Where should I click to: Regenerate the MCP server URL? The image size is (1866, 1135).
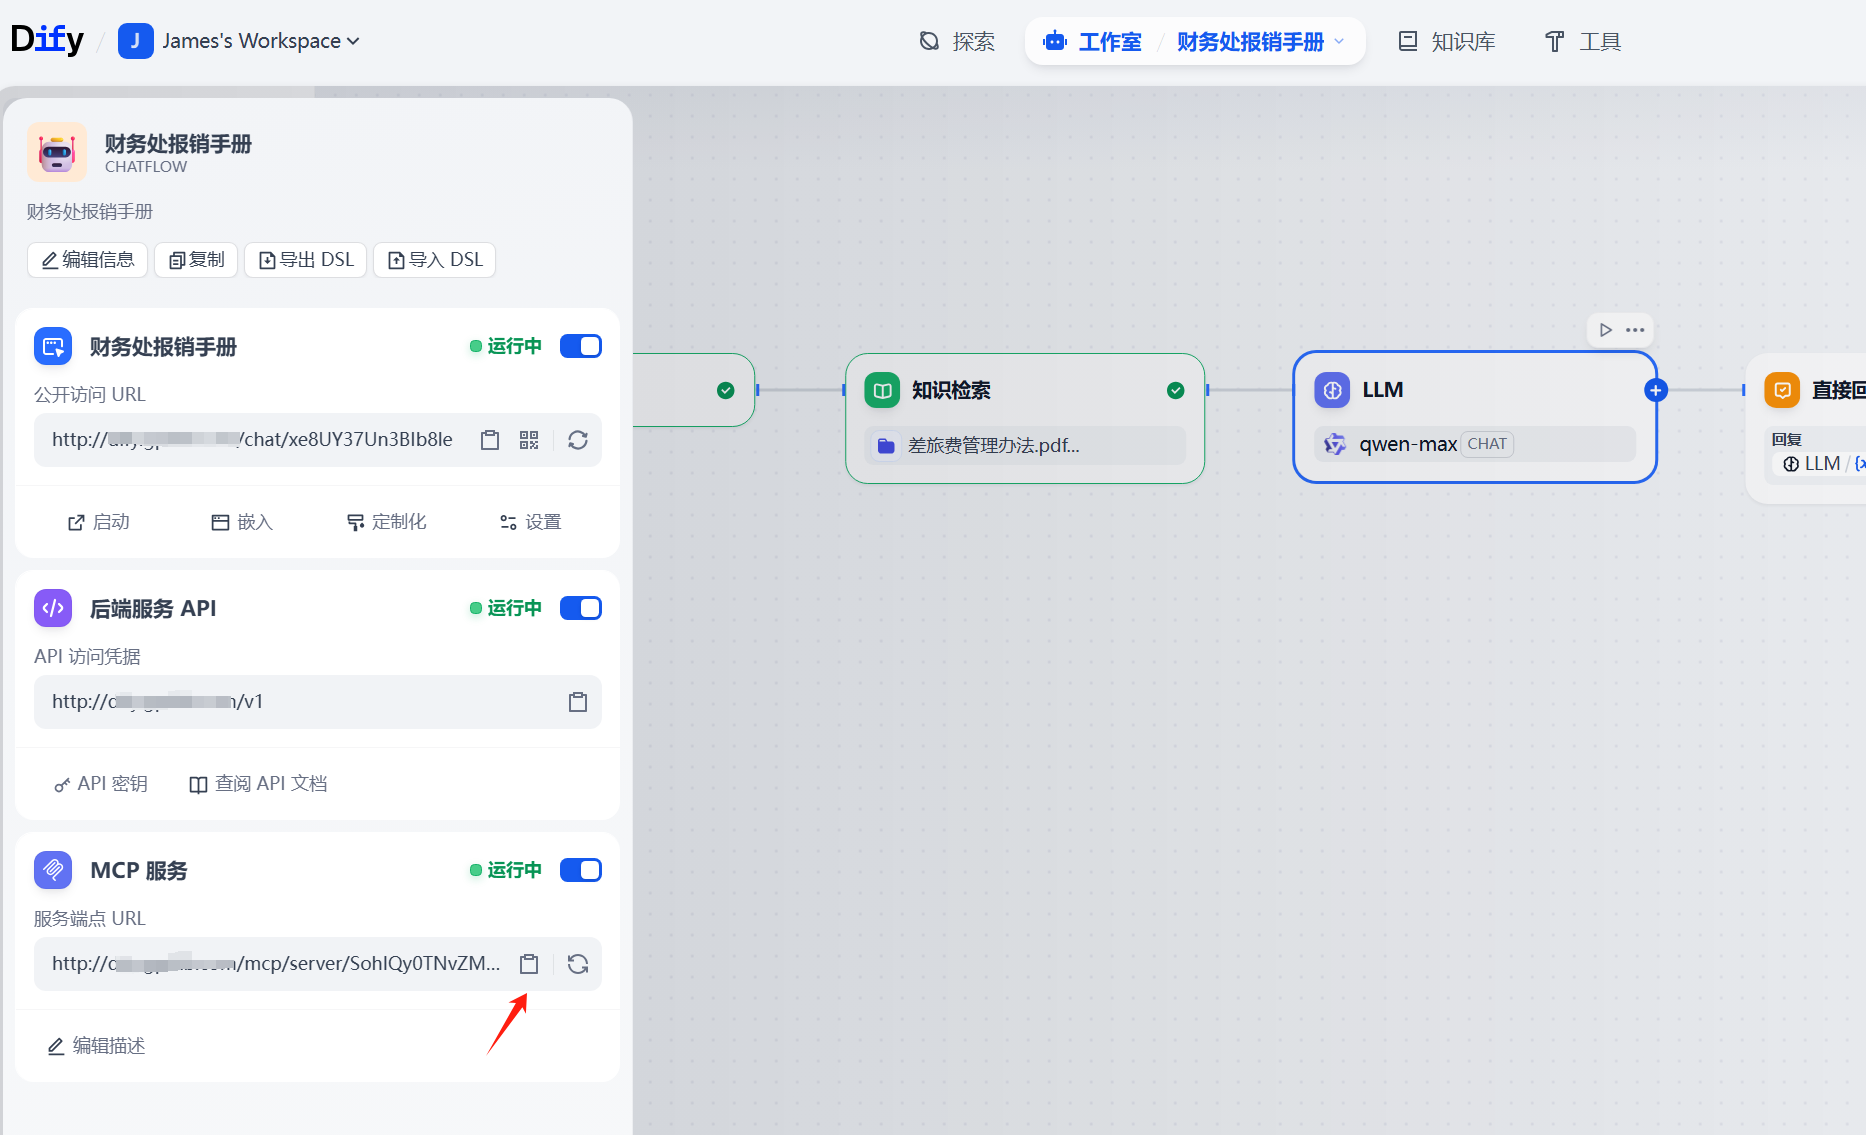pos(578,964)
